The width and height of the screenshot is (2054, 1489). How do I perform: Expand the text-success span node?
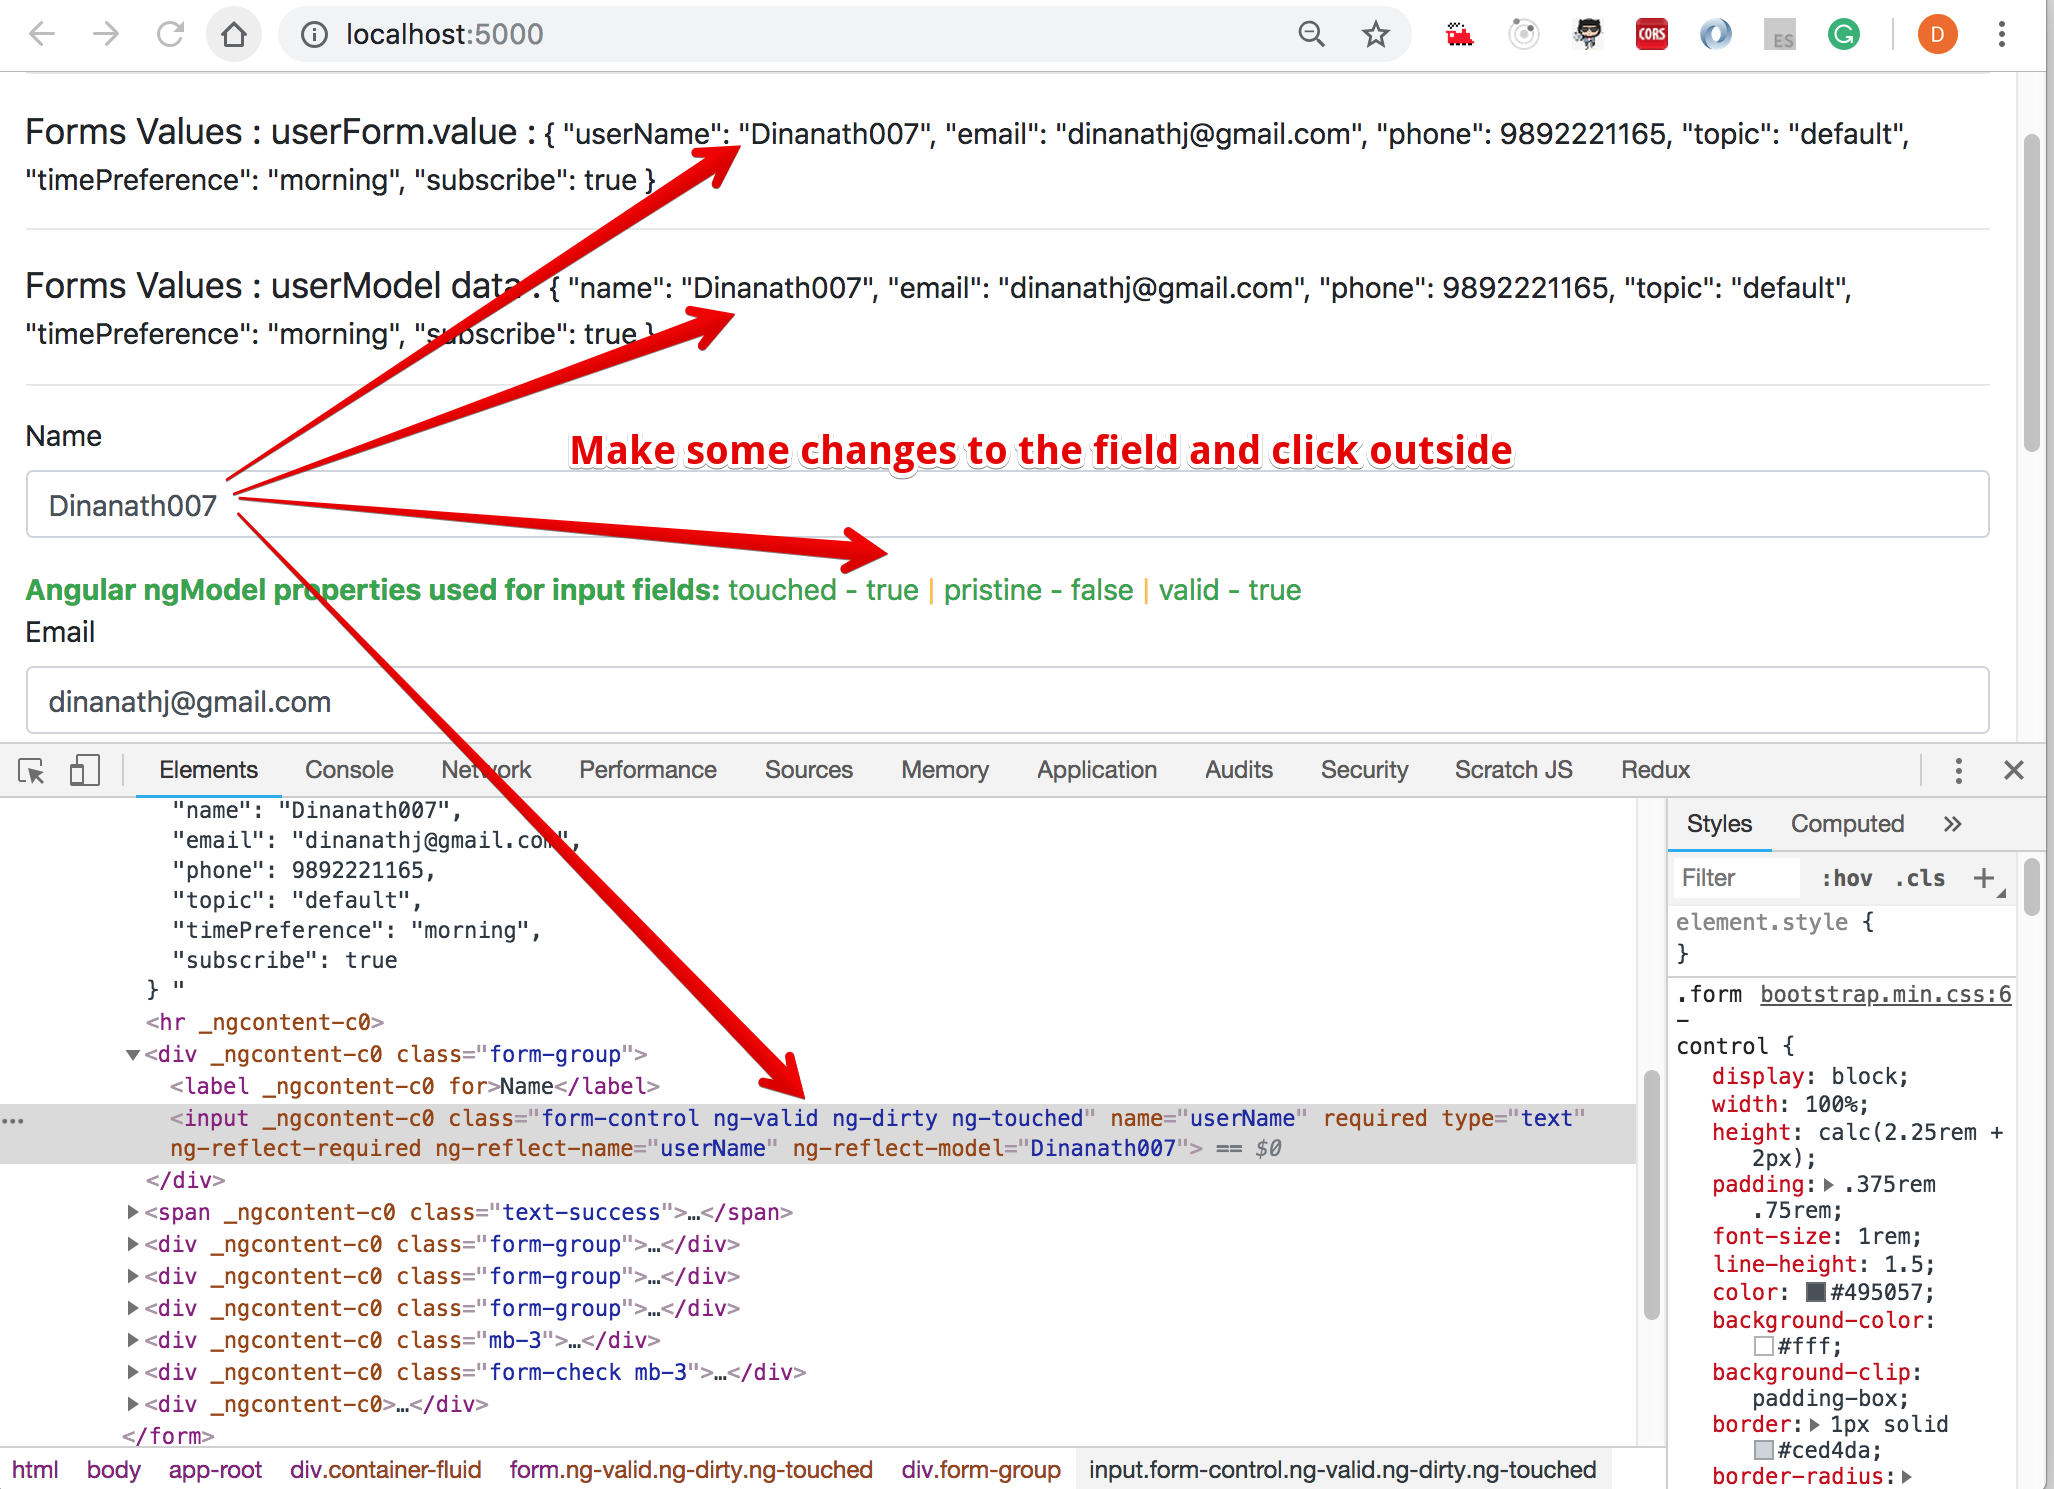tap(132, 1213)
